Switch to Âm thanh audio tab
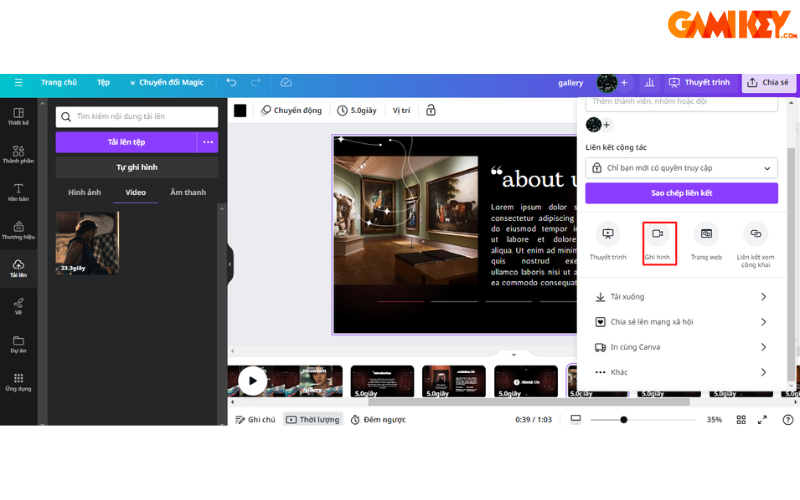This screenshot has height=500, width=800. point(188,192)
